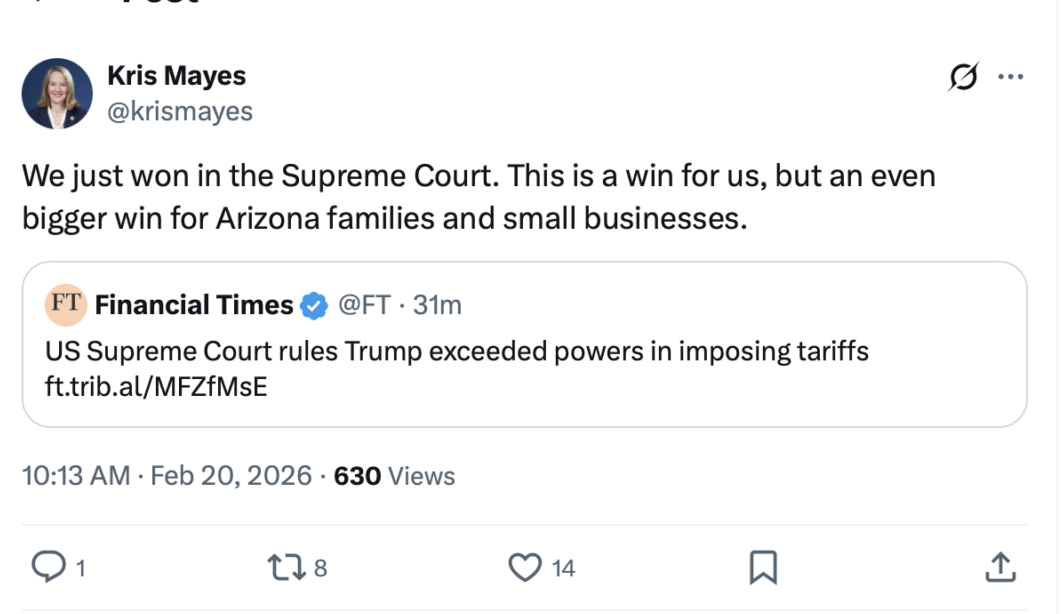Click the Grok slashed-circle icon

(x=963, y=77)
